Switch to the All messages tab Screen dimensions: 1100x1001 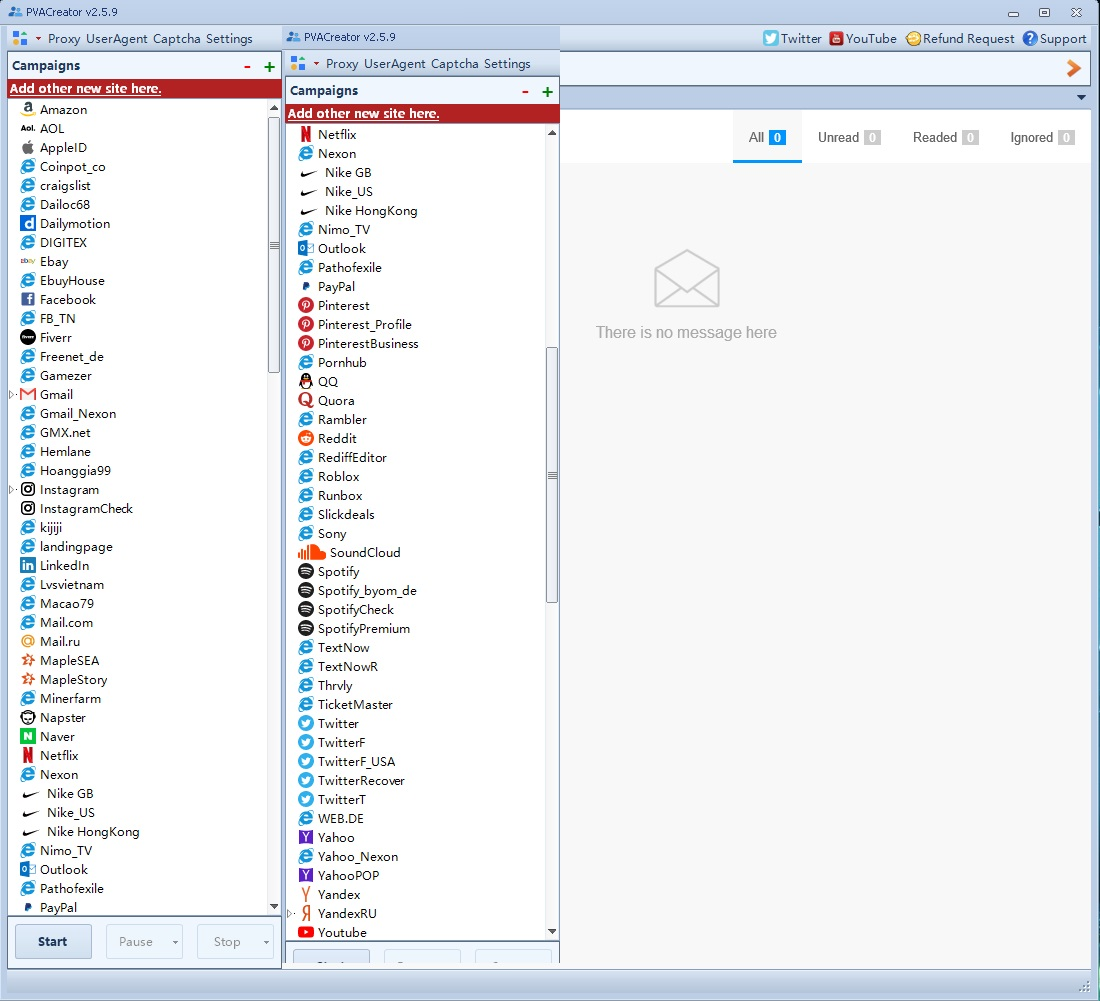click(x=767, y=137)
